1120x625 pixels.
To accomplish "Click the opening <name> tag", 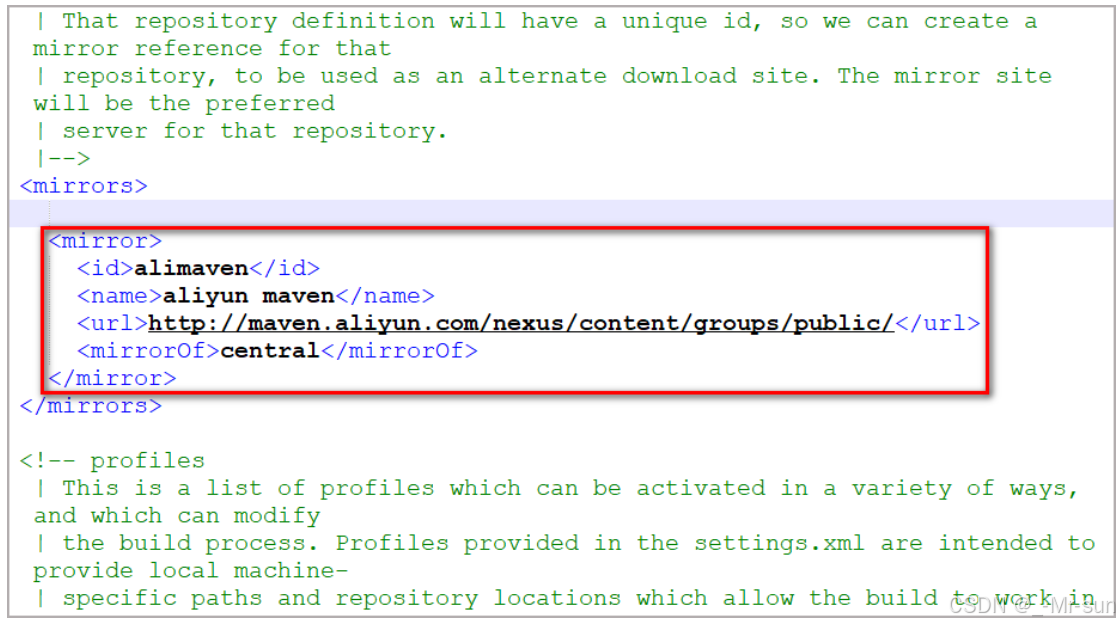I will click(119, 296).
